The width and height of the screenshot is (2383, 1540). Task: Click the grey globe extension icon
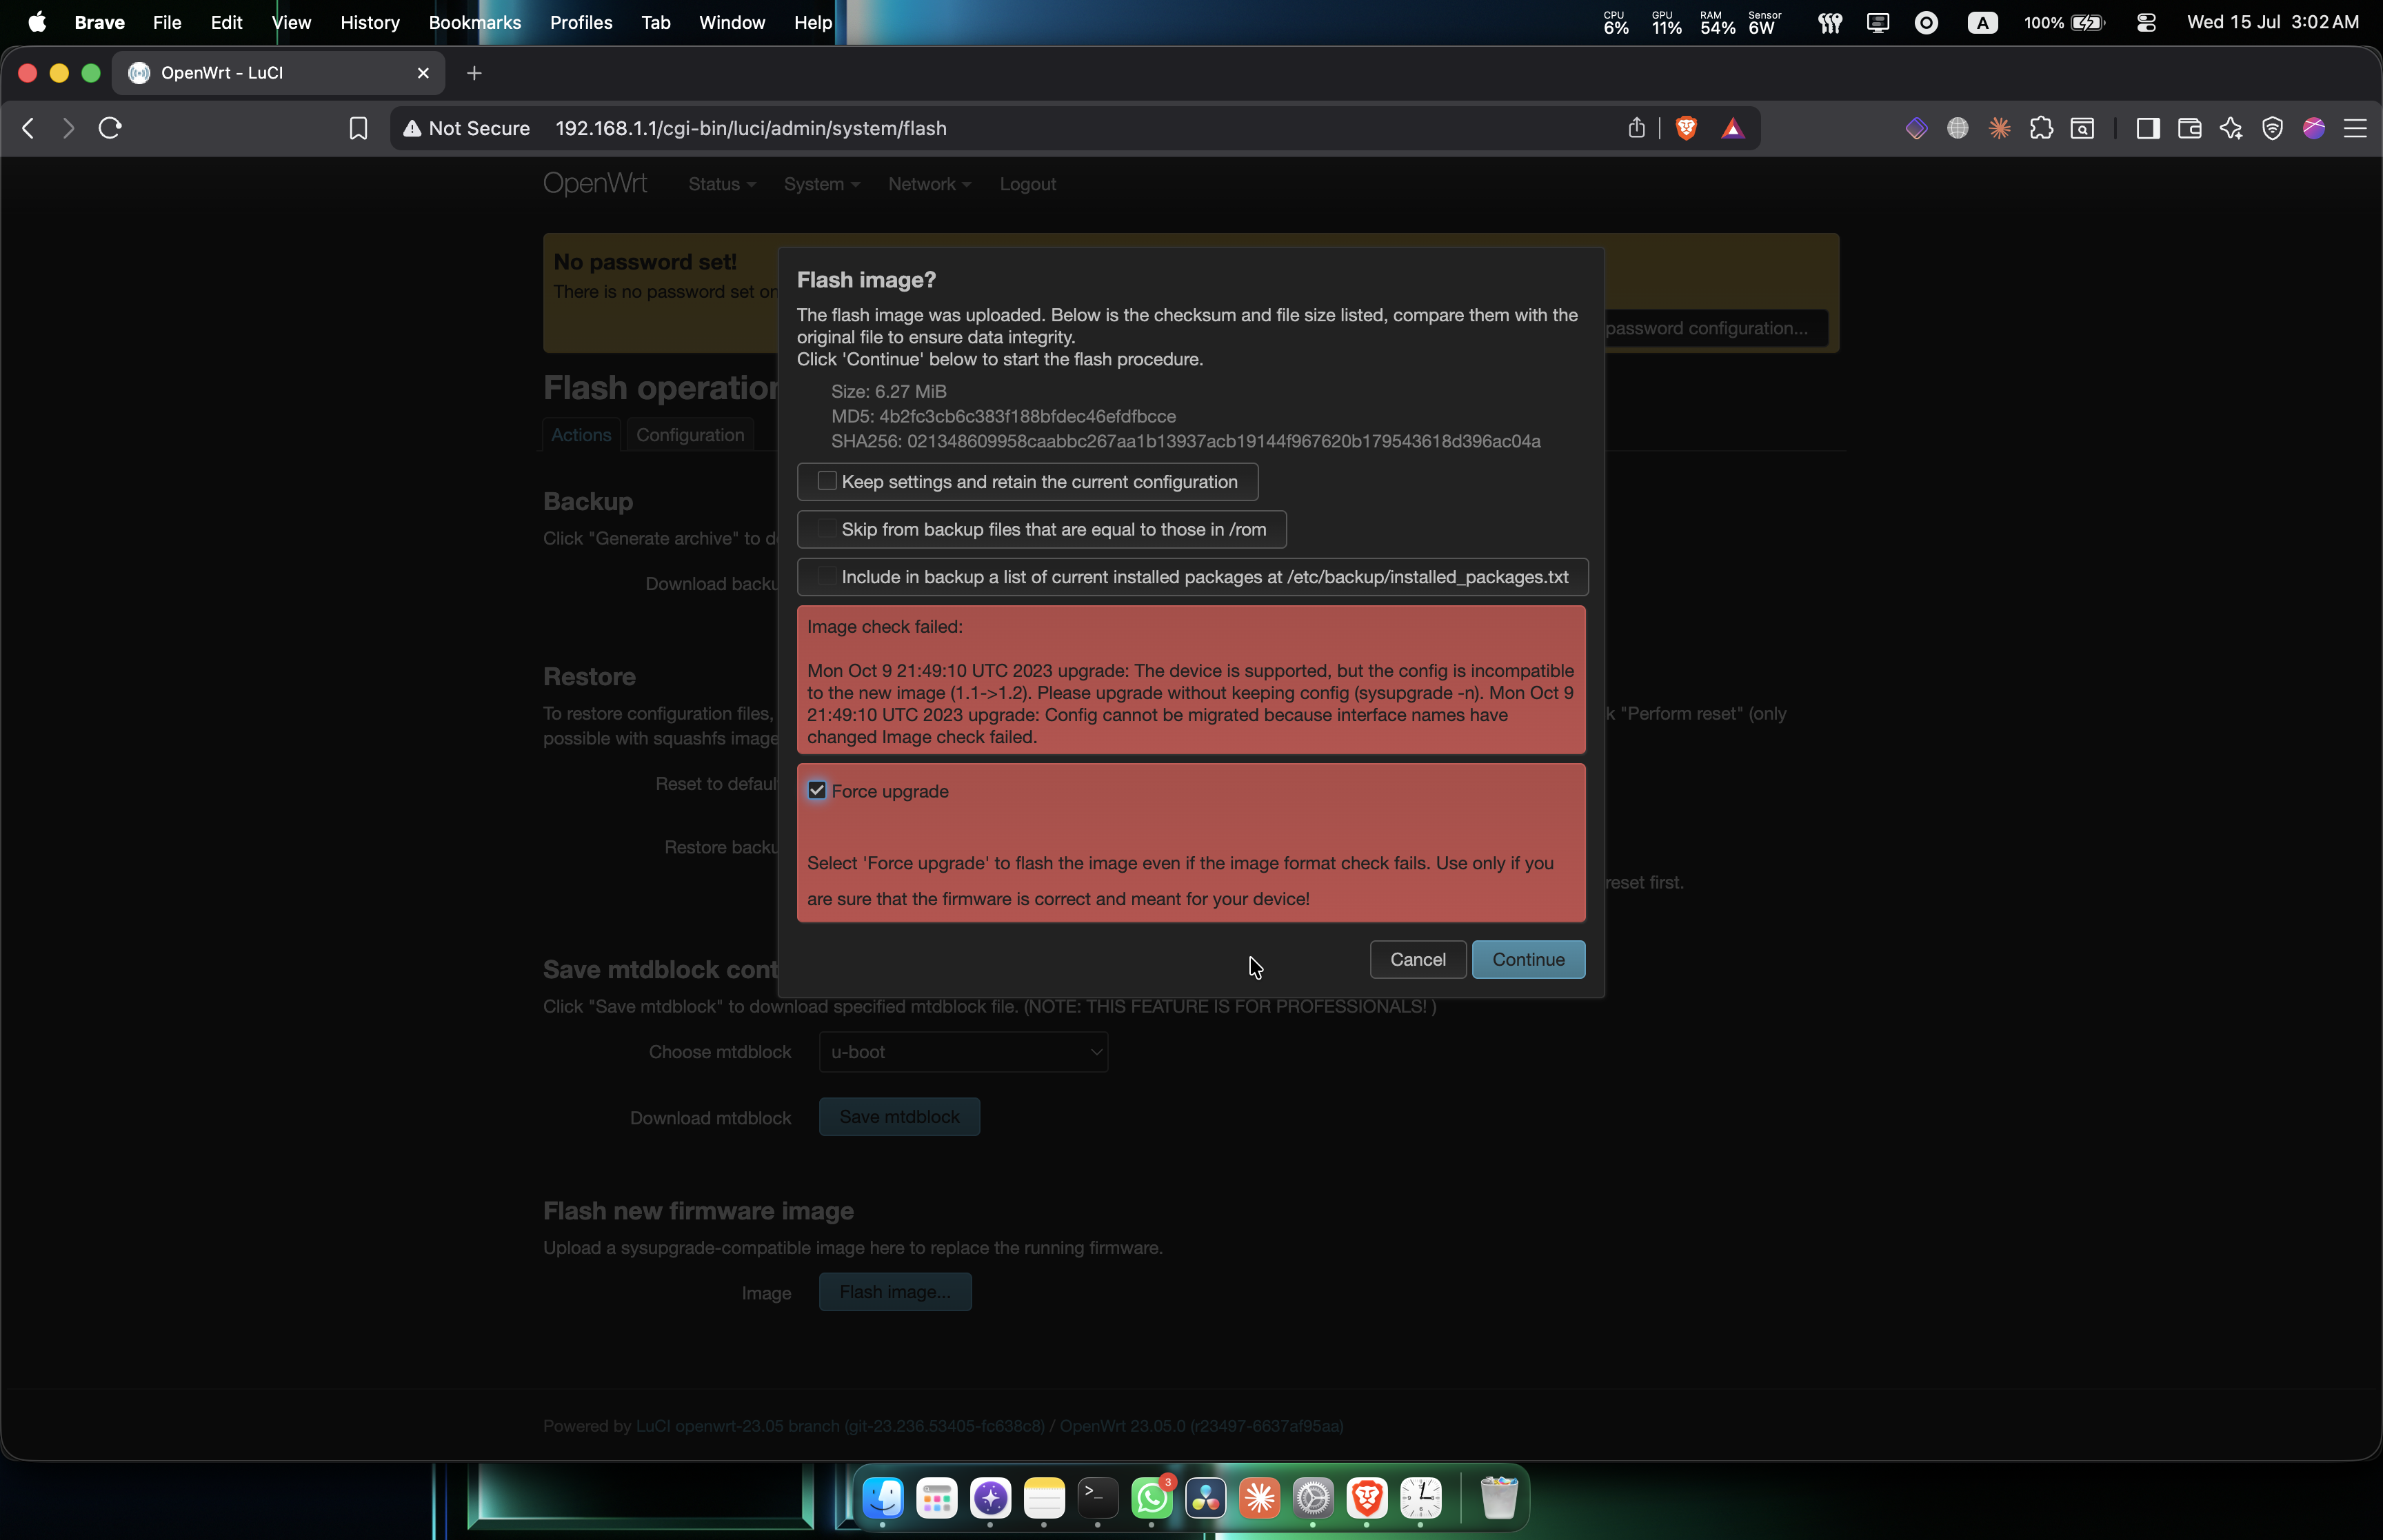coord(1958,128)
